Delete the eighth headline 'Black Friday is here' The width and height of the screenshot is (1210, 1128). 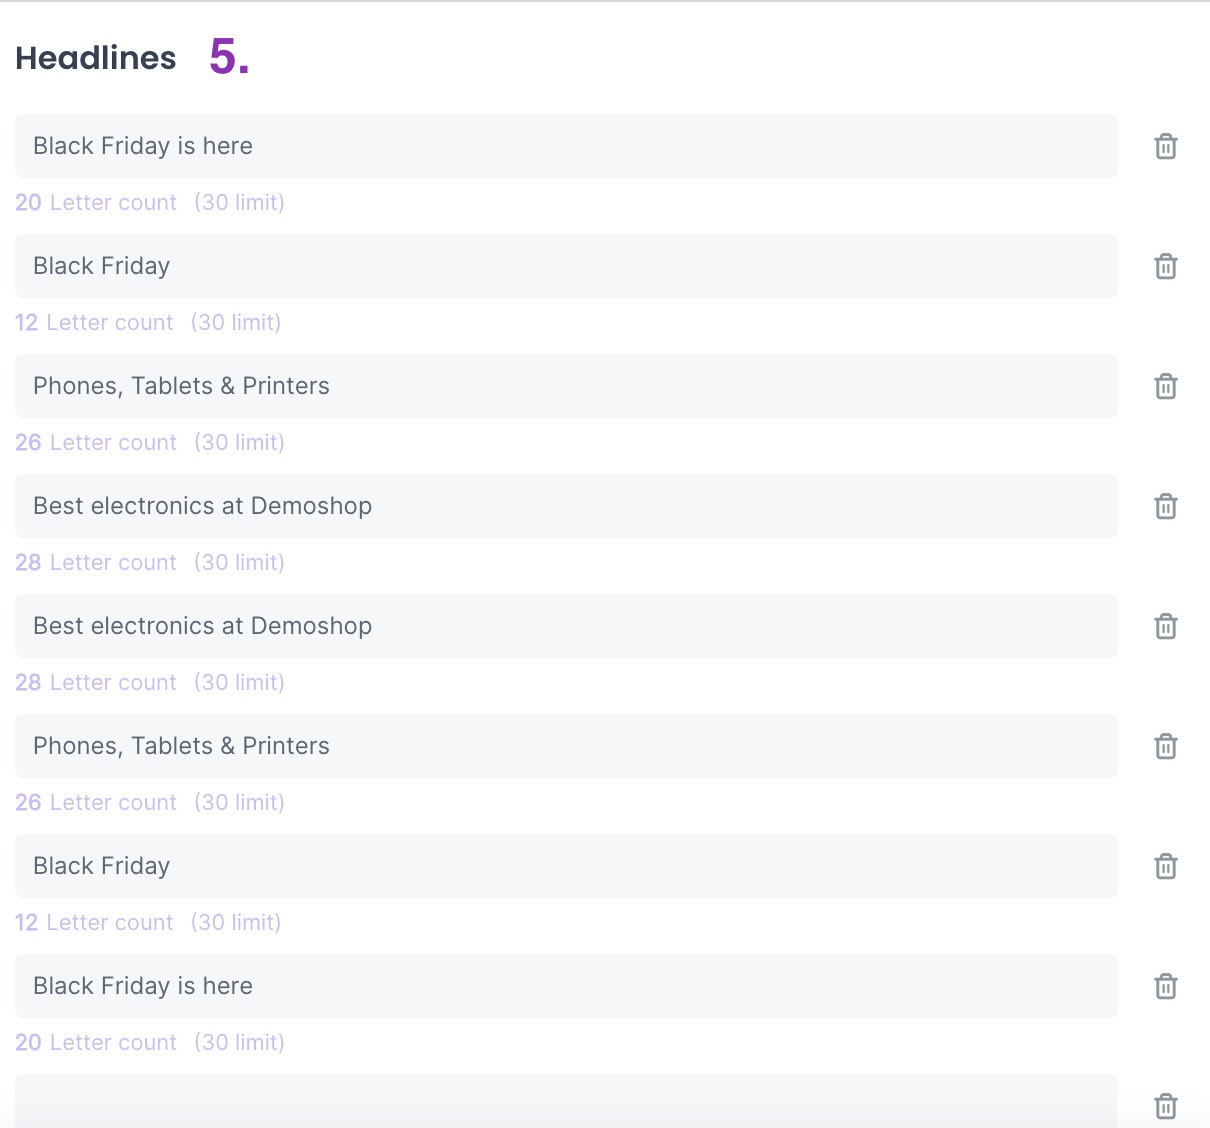(1165, 986)
